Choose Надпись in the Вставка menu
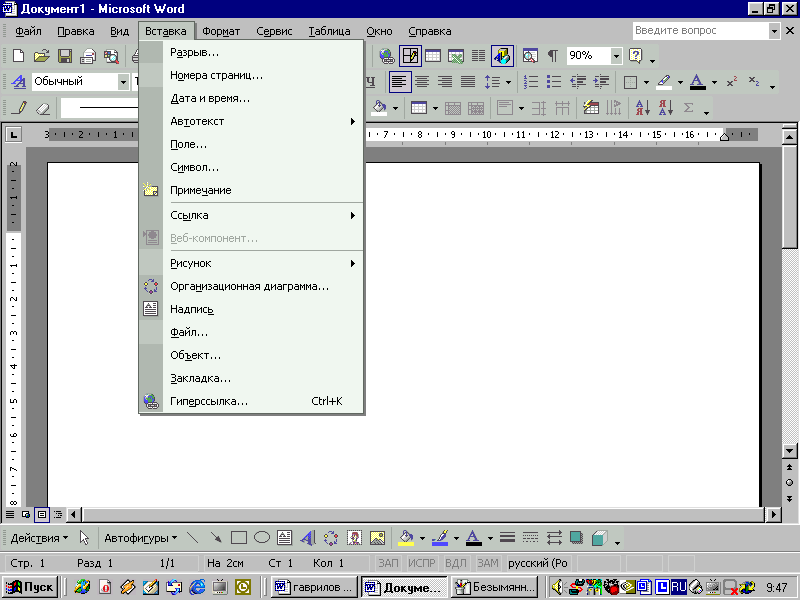This screenshot has height=600, width=800. pyautogui.click(x=252, y=309)
